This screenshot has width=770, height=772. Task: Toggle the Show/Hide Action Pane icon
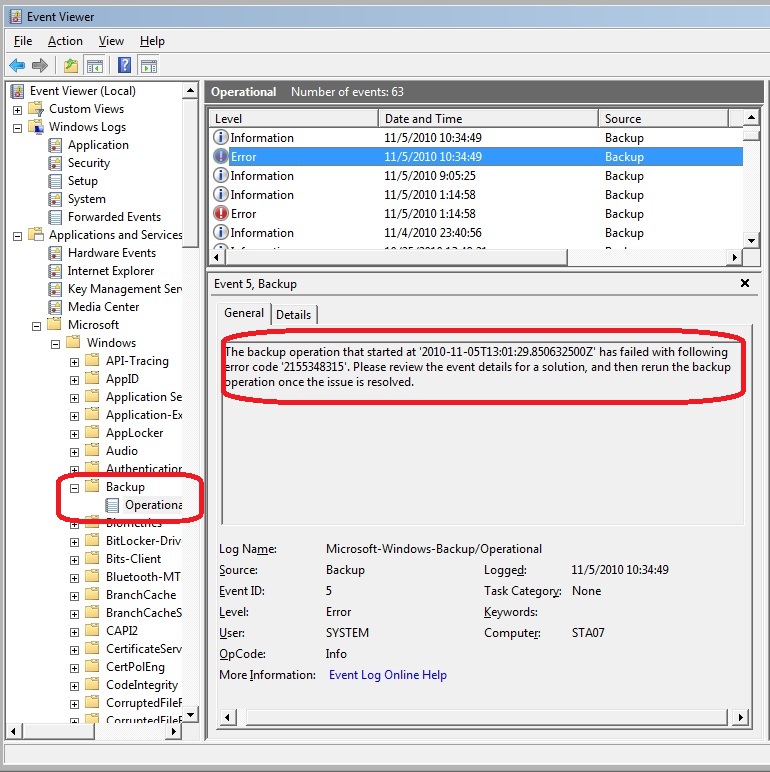pyautogui.click(x=149, y=66)
